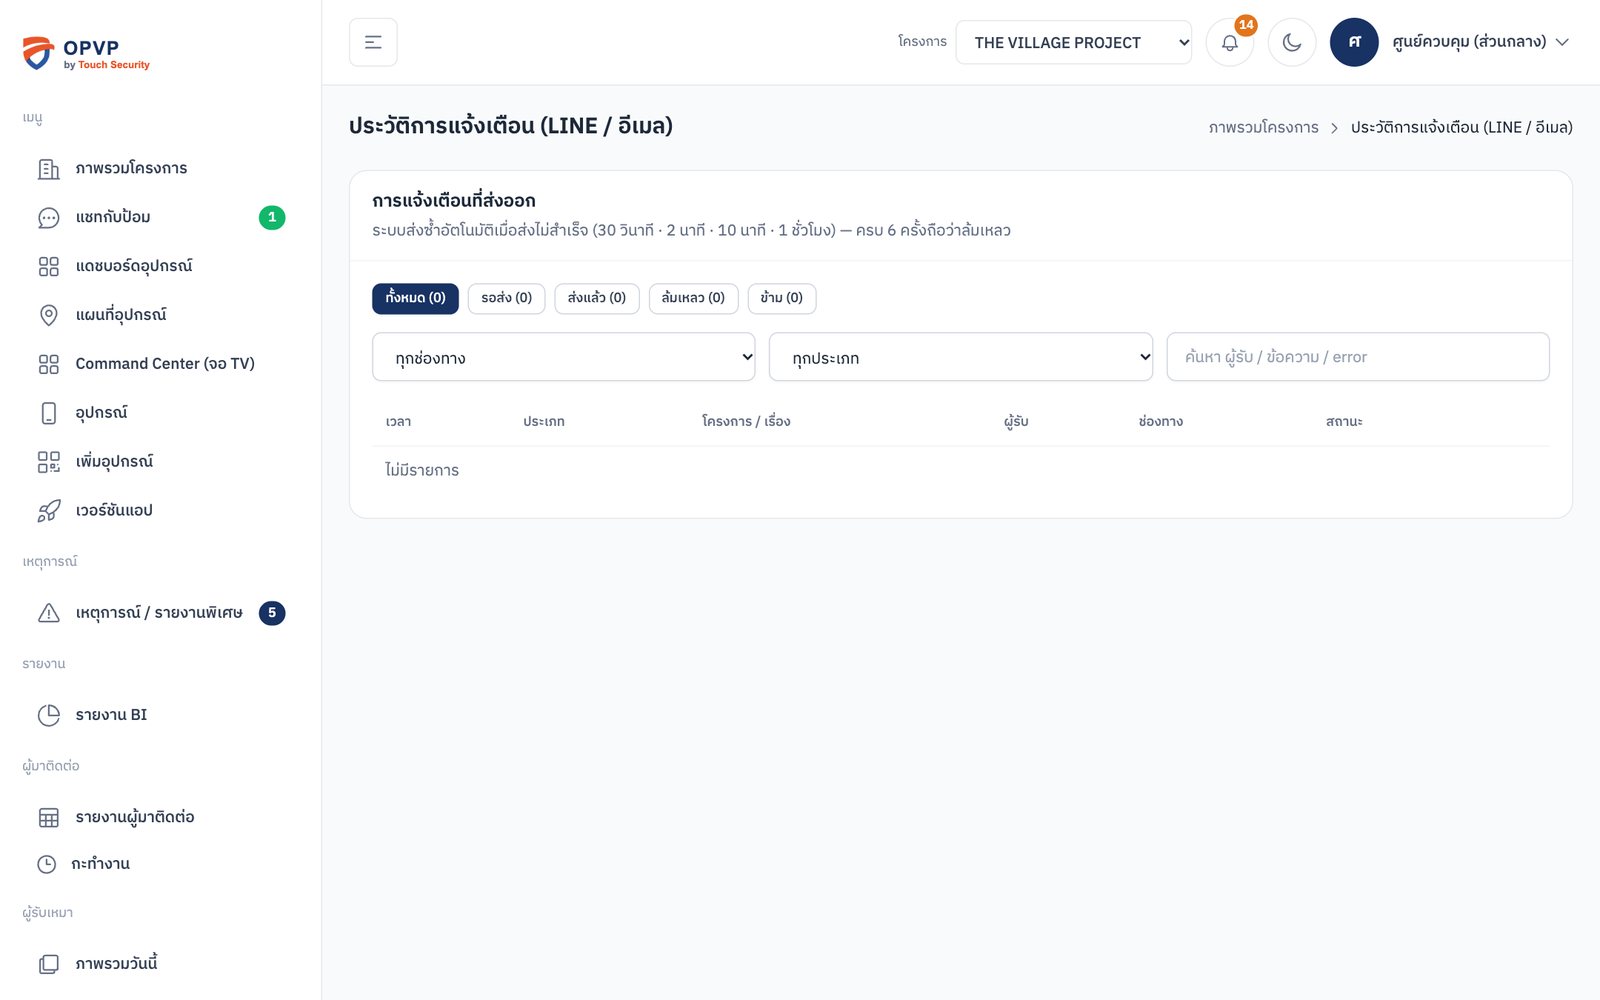Select the ทั้งหมด (0) filter tab
The width and height of the screenshot is (1600, 1000).
(415, 298)
